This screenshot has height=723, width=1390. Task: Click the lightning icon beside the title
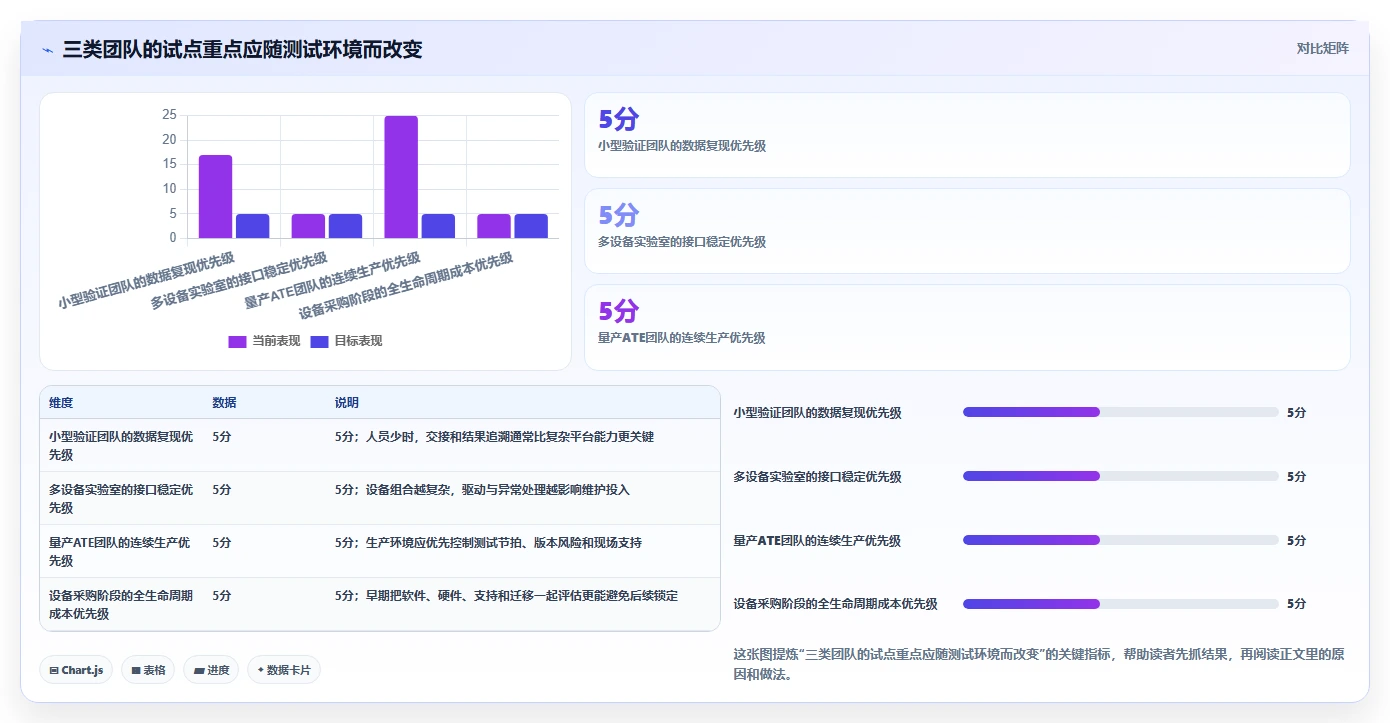coord(47,49)
